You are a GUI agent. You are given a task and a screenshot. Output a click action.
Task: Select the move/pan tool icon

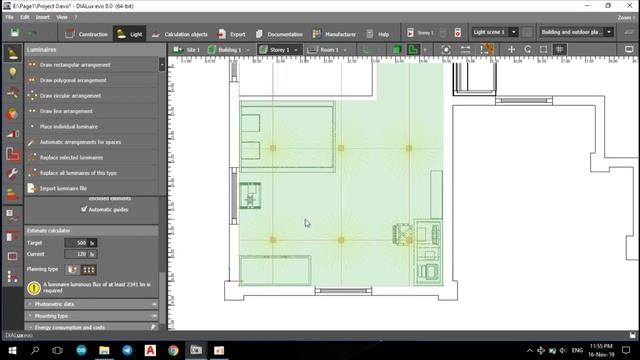pos(511,50)
